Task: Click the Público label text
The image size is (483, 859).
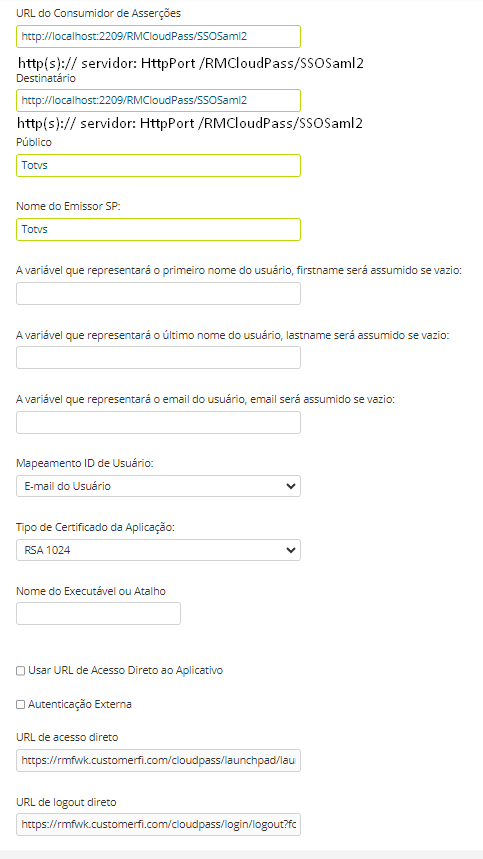Action: 34,142
